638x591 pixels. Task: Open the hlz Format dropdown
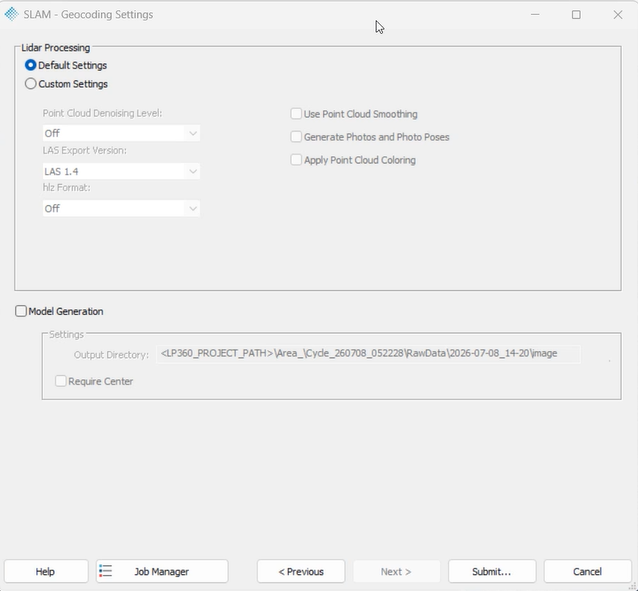tap(121, 208)
